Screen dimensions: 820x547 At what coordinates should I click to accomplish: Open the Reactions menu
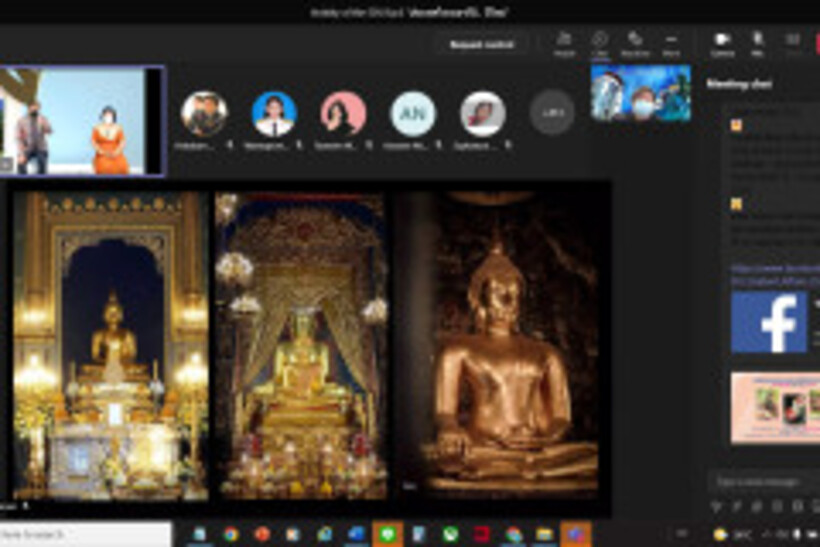pyautogui.click(x=635, y=44)
